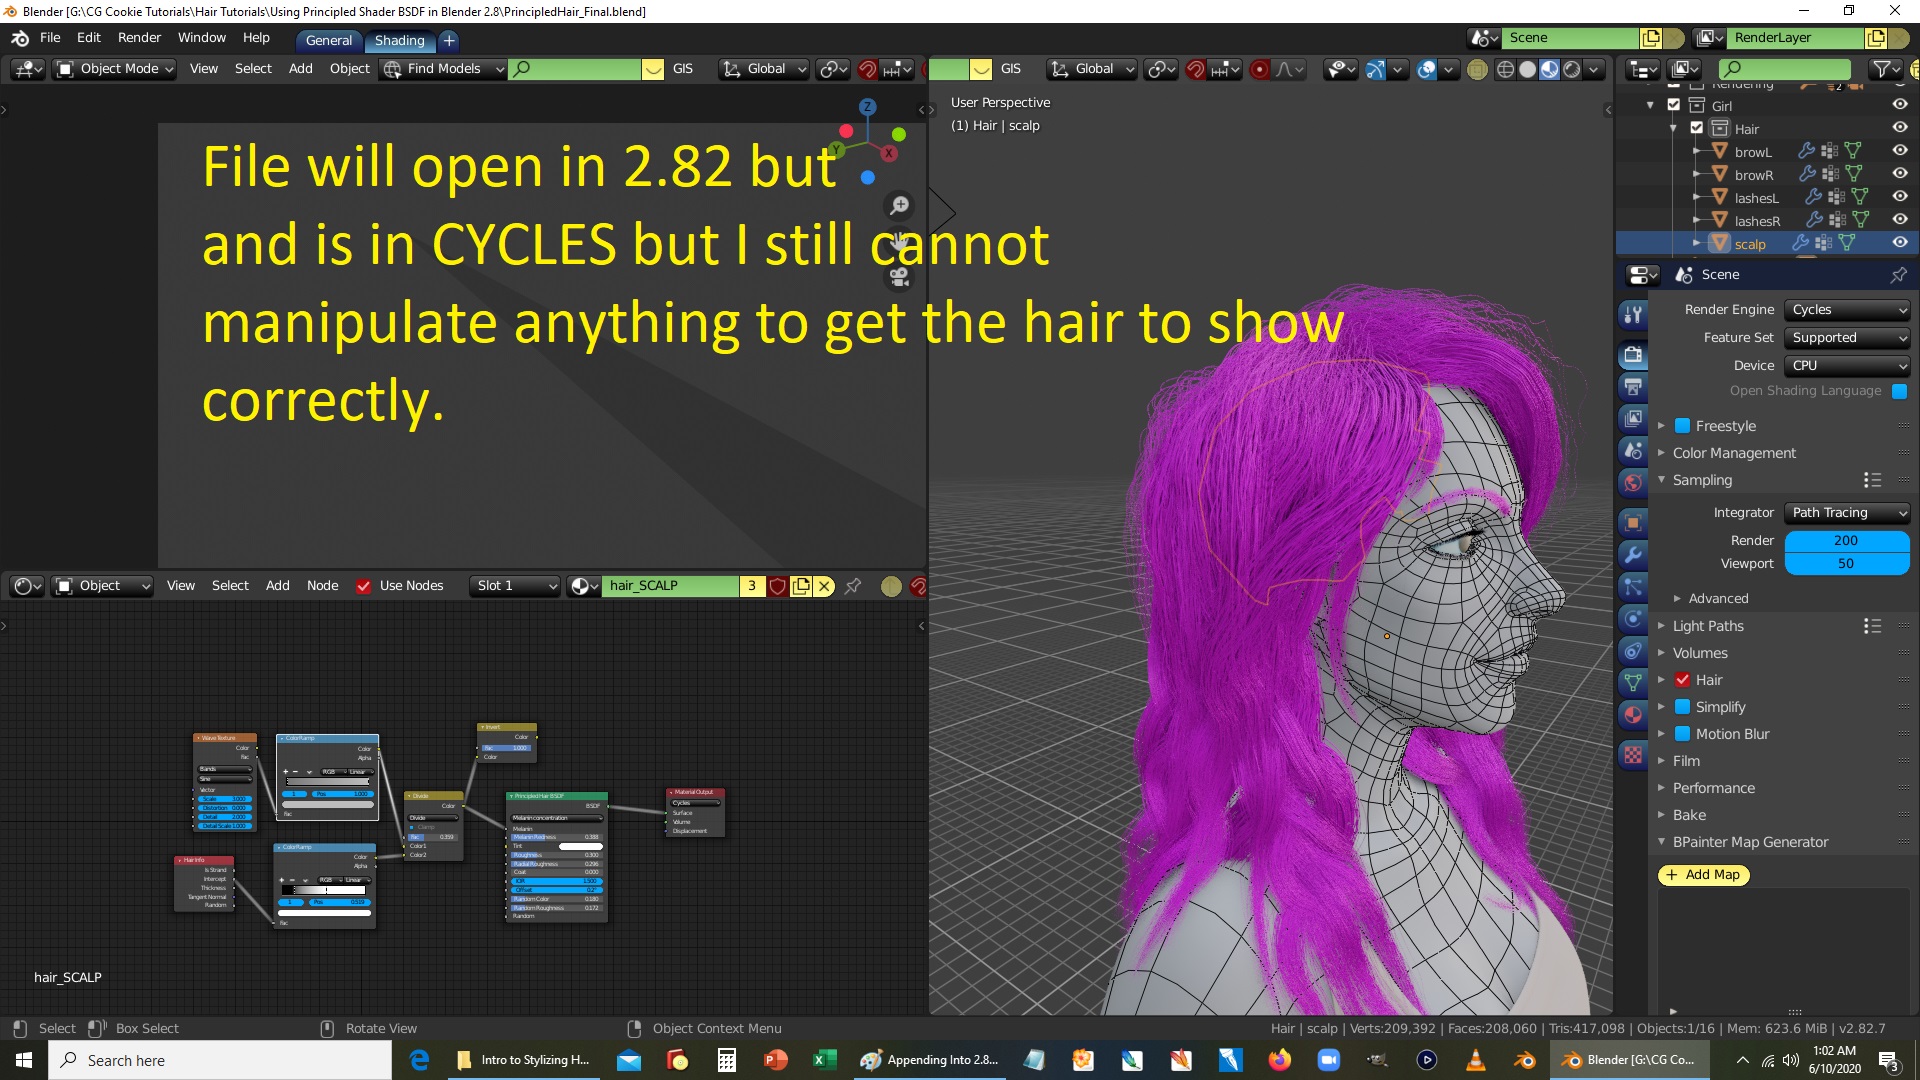This screenshot has height=1080, width=1920.
Task: Click the zoom magnifier gizmo in viewport
Action: [x=900, y=205]
